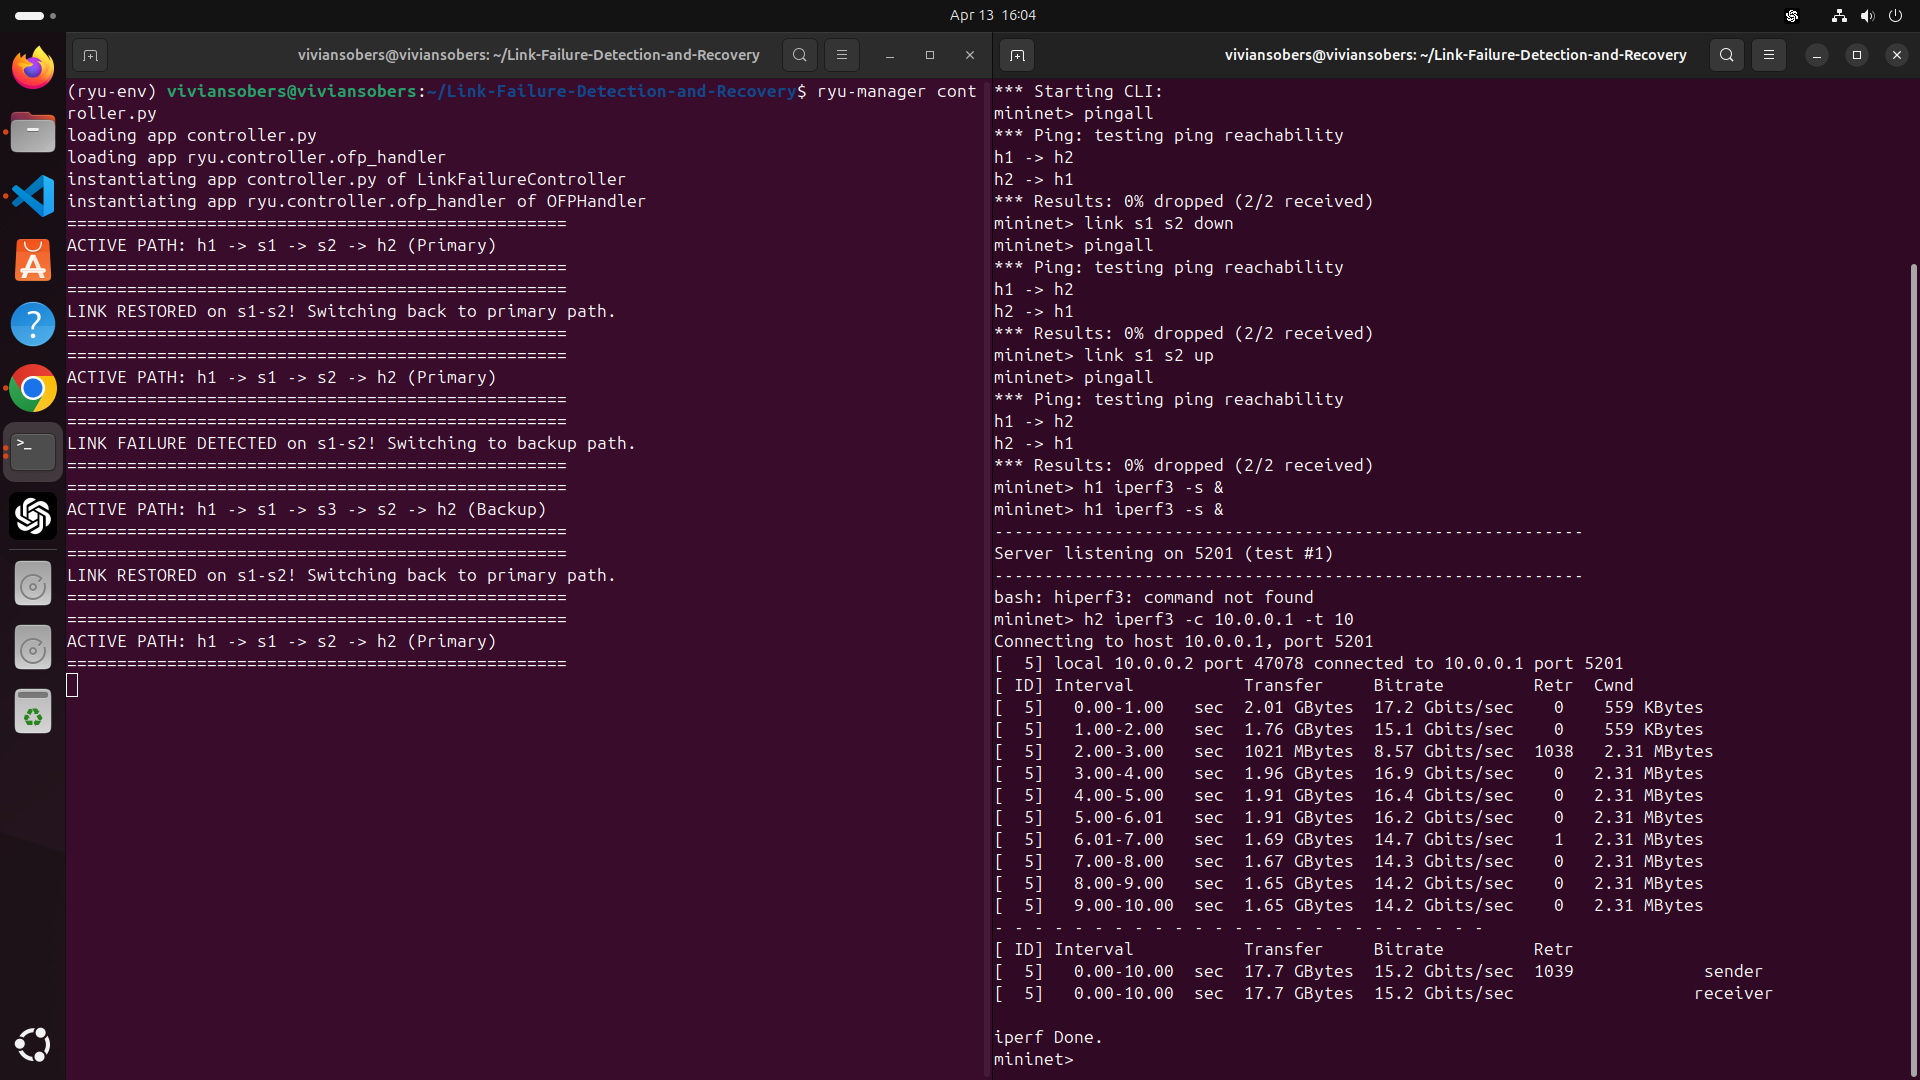This screenshot has width=1920, height=1080.
Task: Open the calendar by clicking the clock
Action: 992,15
